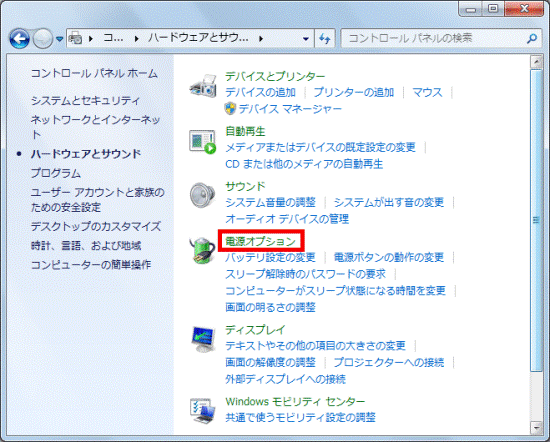Screen dimensions: 550x442
Task: Open ユーザー アカウントと家族のための安全設定
Action: point(98,200)
